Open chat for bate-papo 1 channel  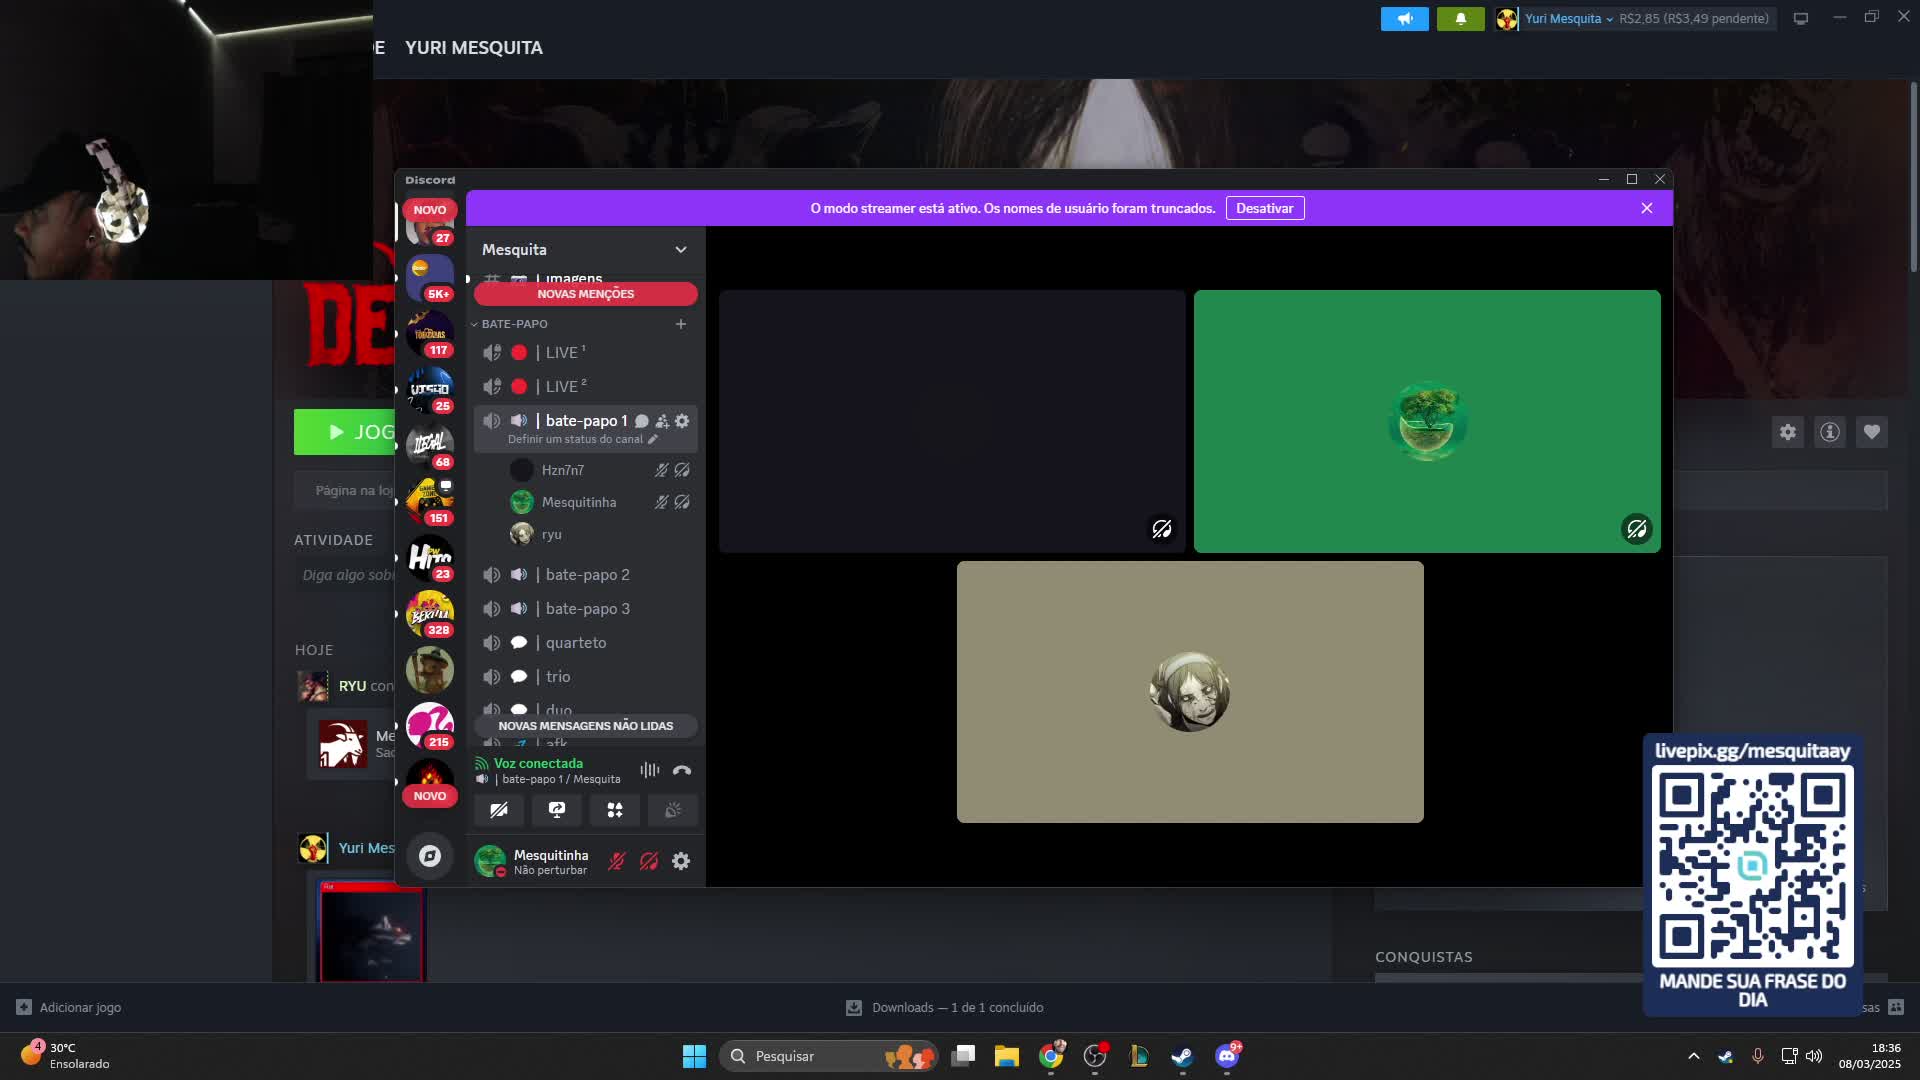(642, 421)
